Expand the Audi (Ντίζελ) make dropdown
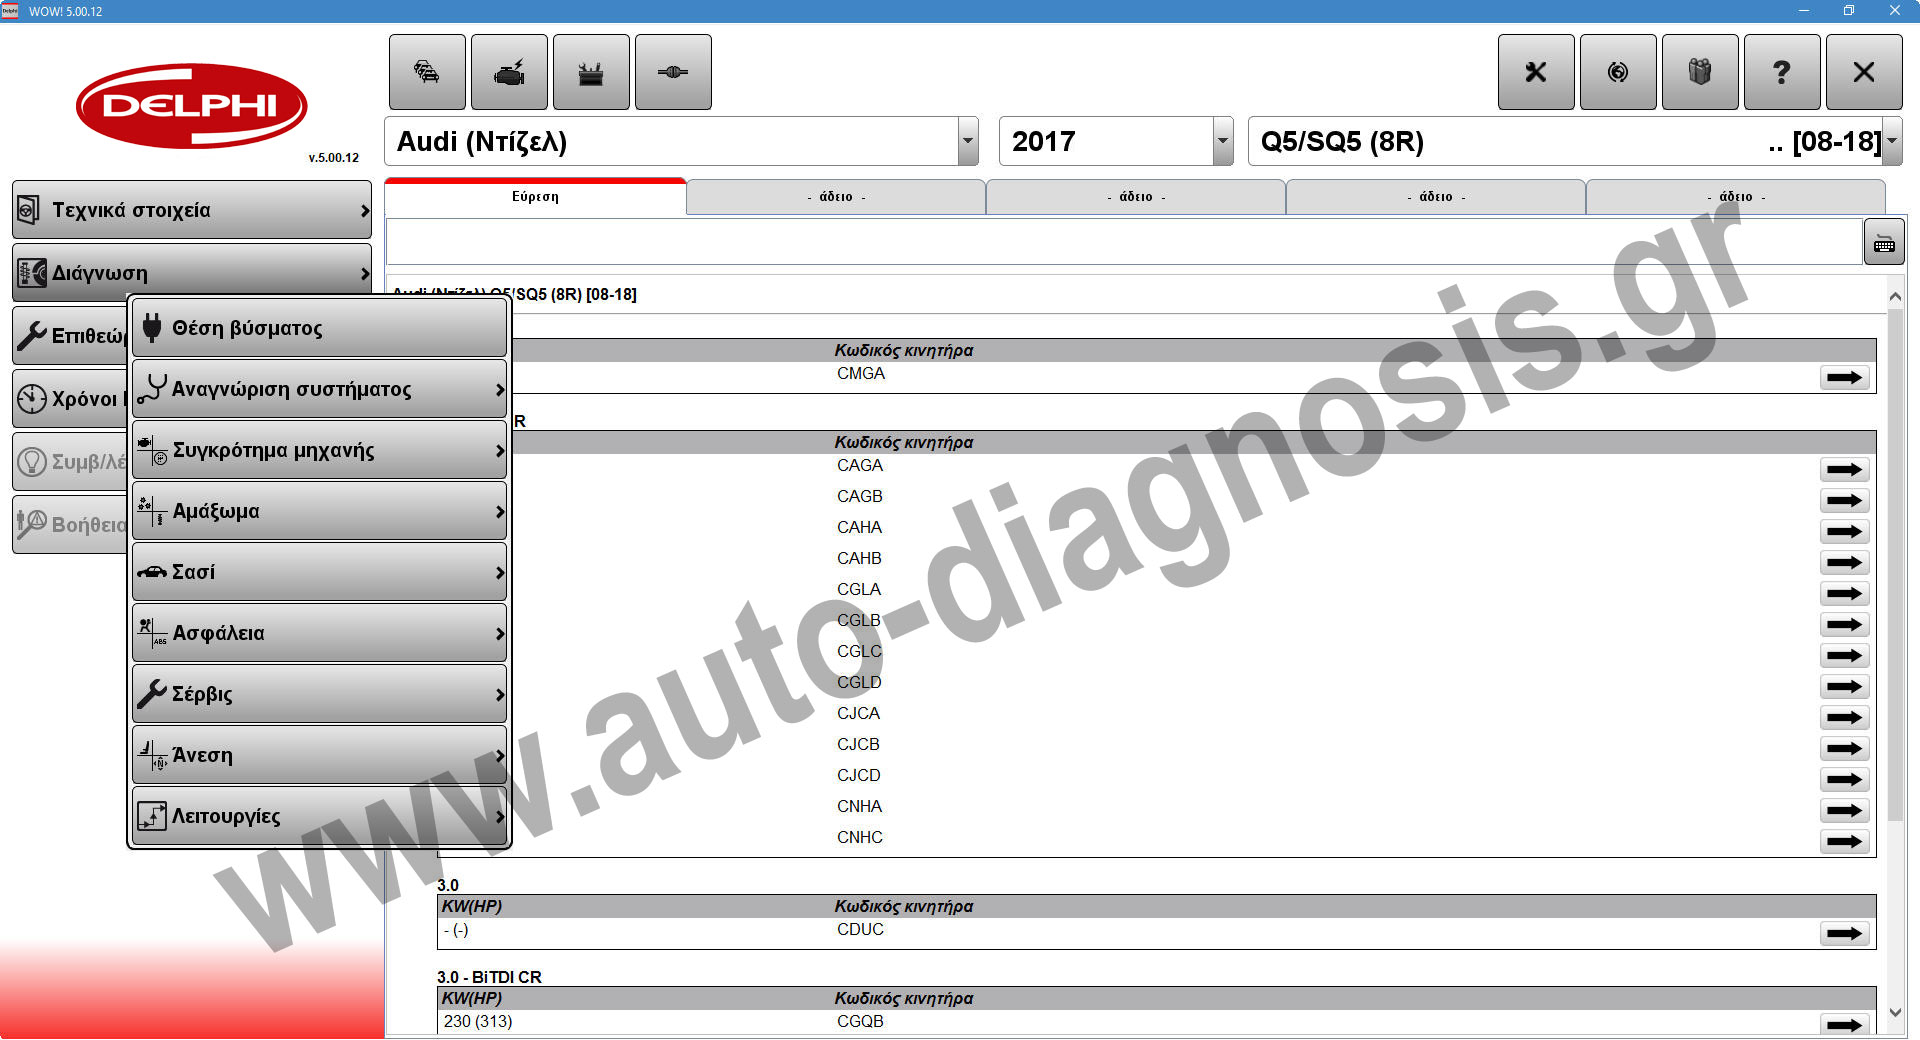Viewport: 1920px width, 1040px height. point(967,142)
